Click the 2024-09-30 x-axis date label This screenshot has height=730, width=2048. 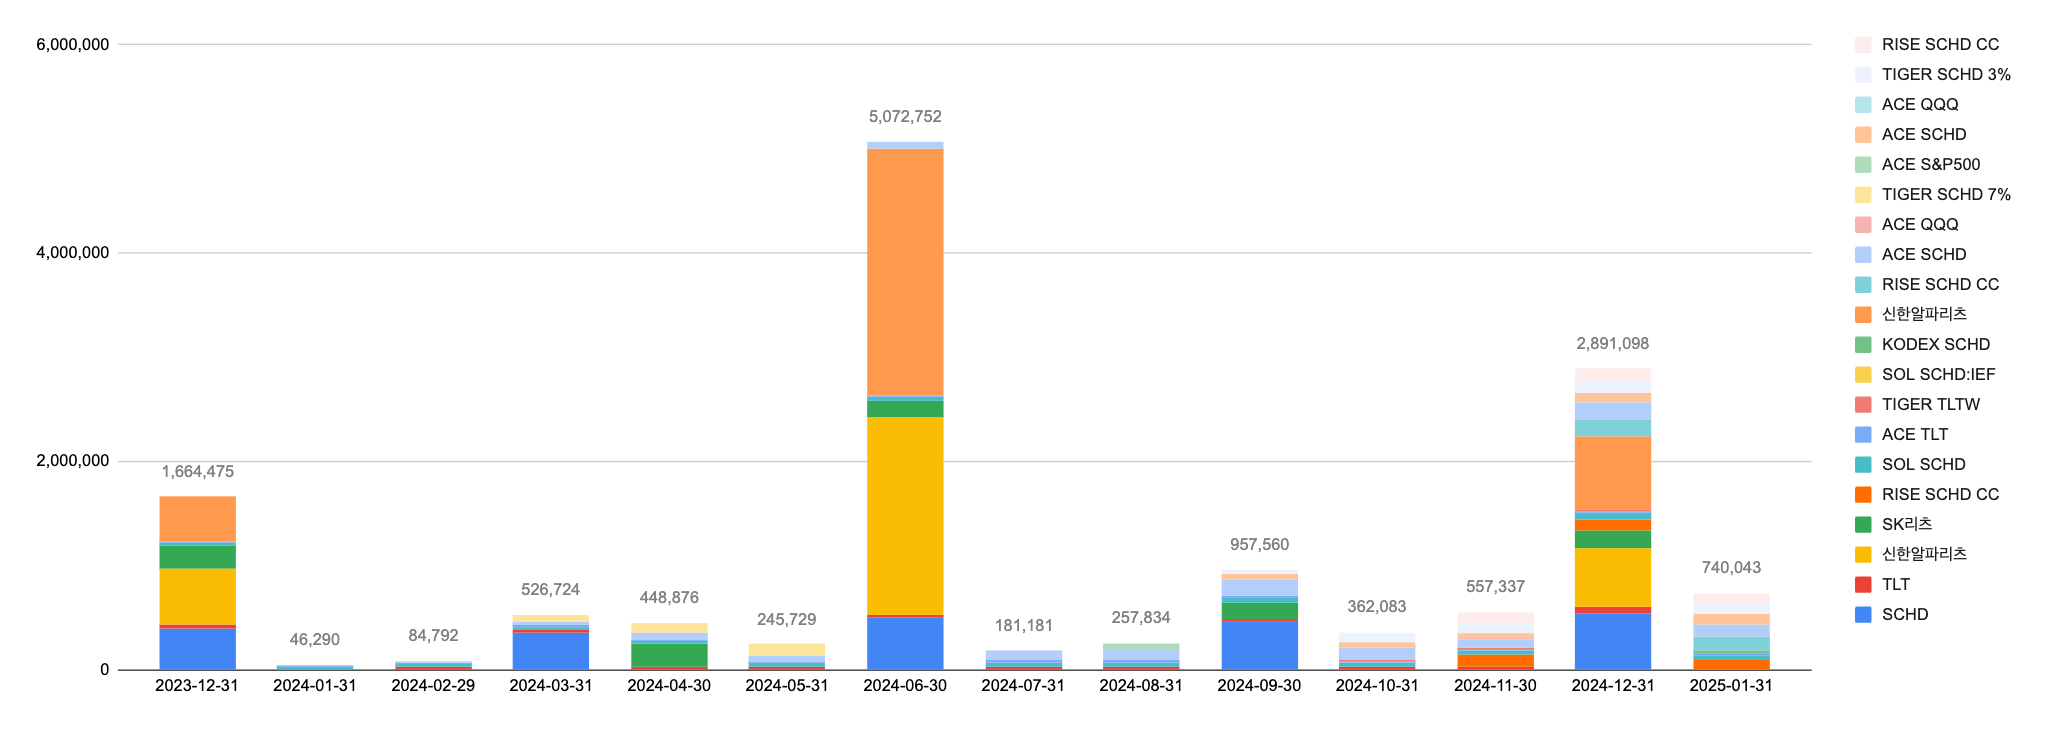coord(1259,686)
